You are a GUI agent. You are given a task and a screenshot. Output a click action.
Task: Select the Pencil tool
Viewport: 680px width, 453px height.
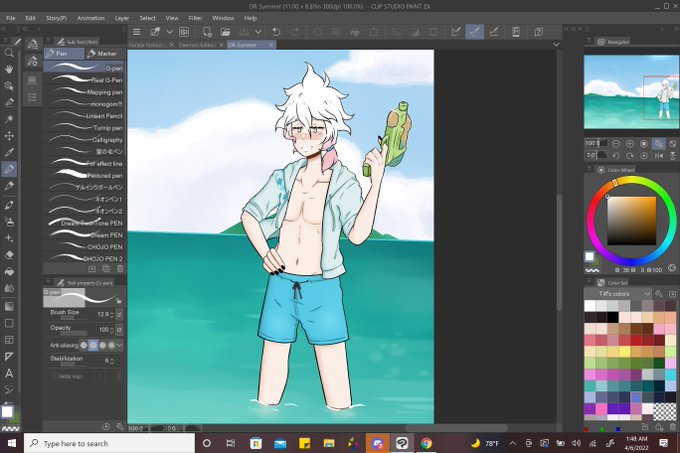(9, 186)
